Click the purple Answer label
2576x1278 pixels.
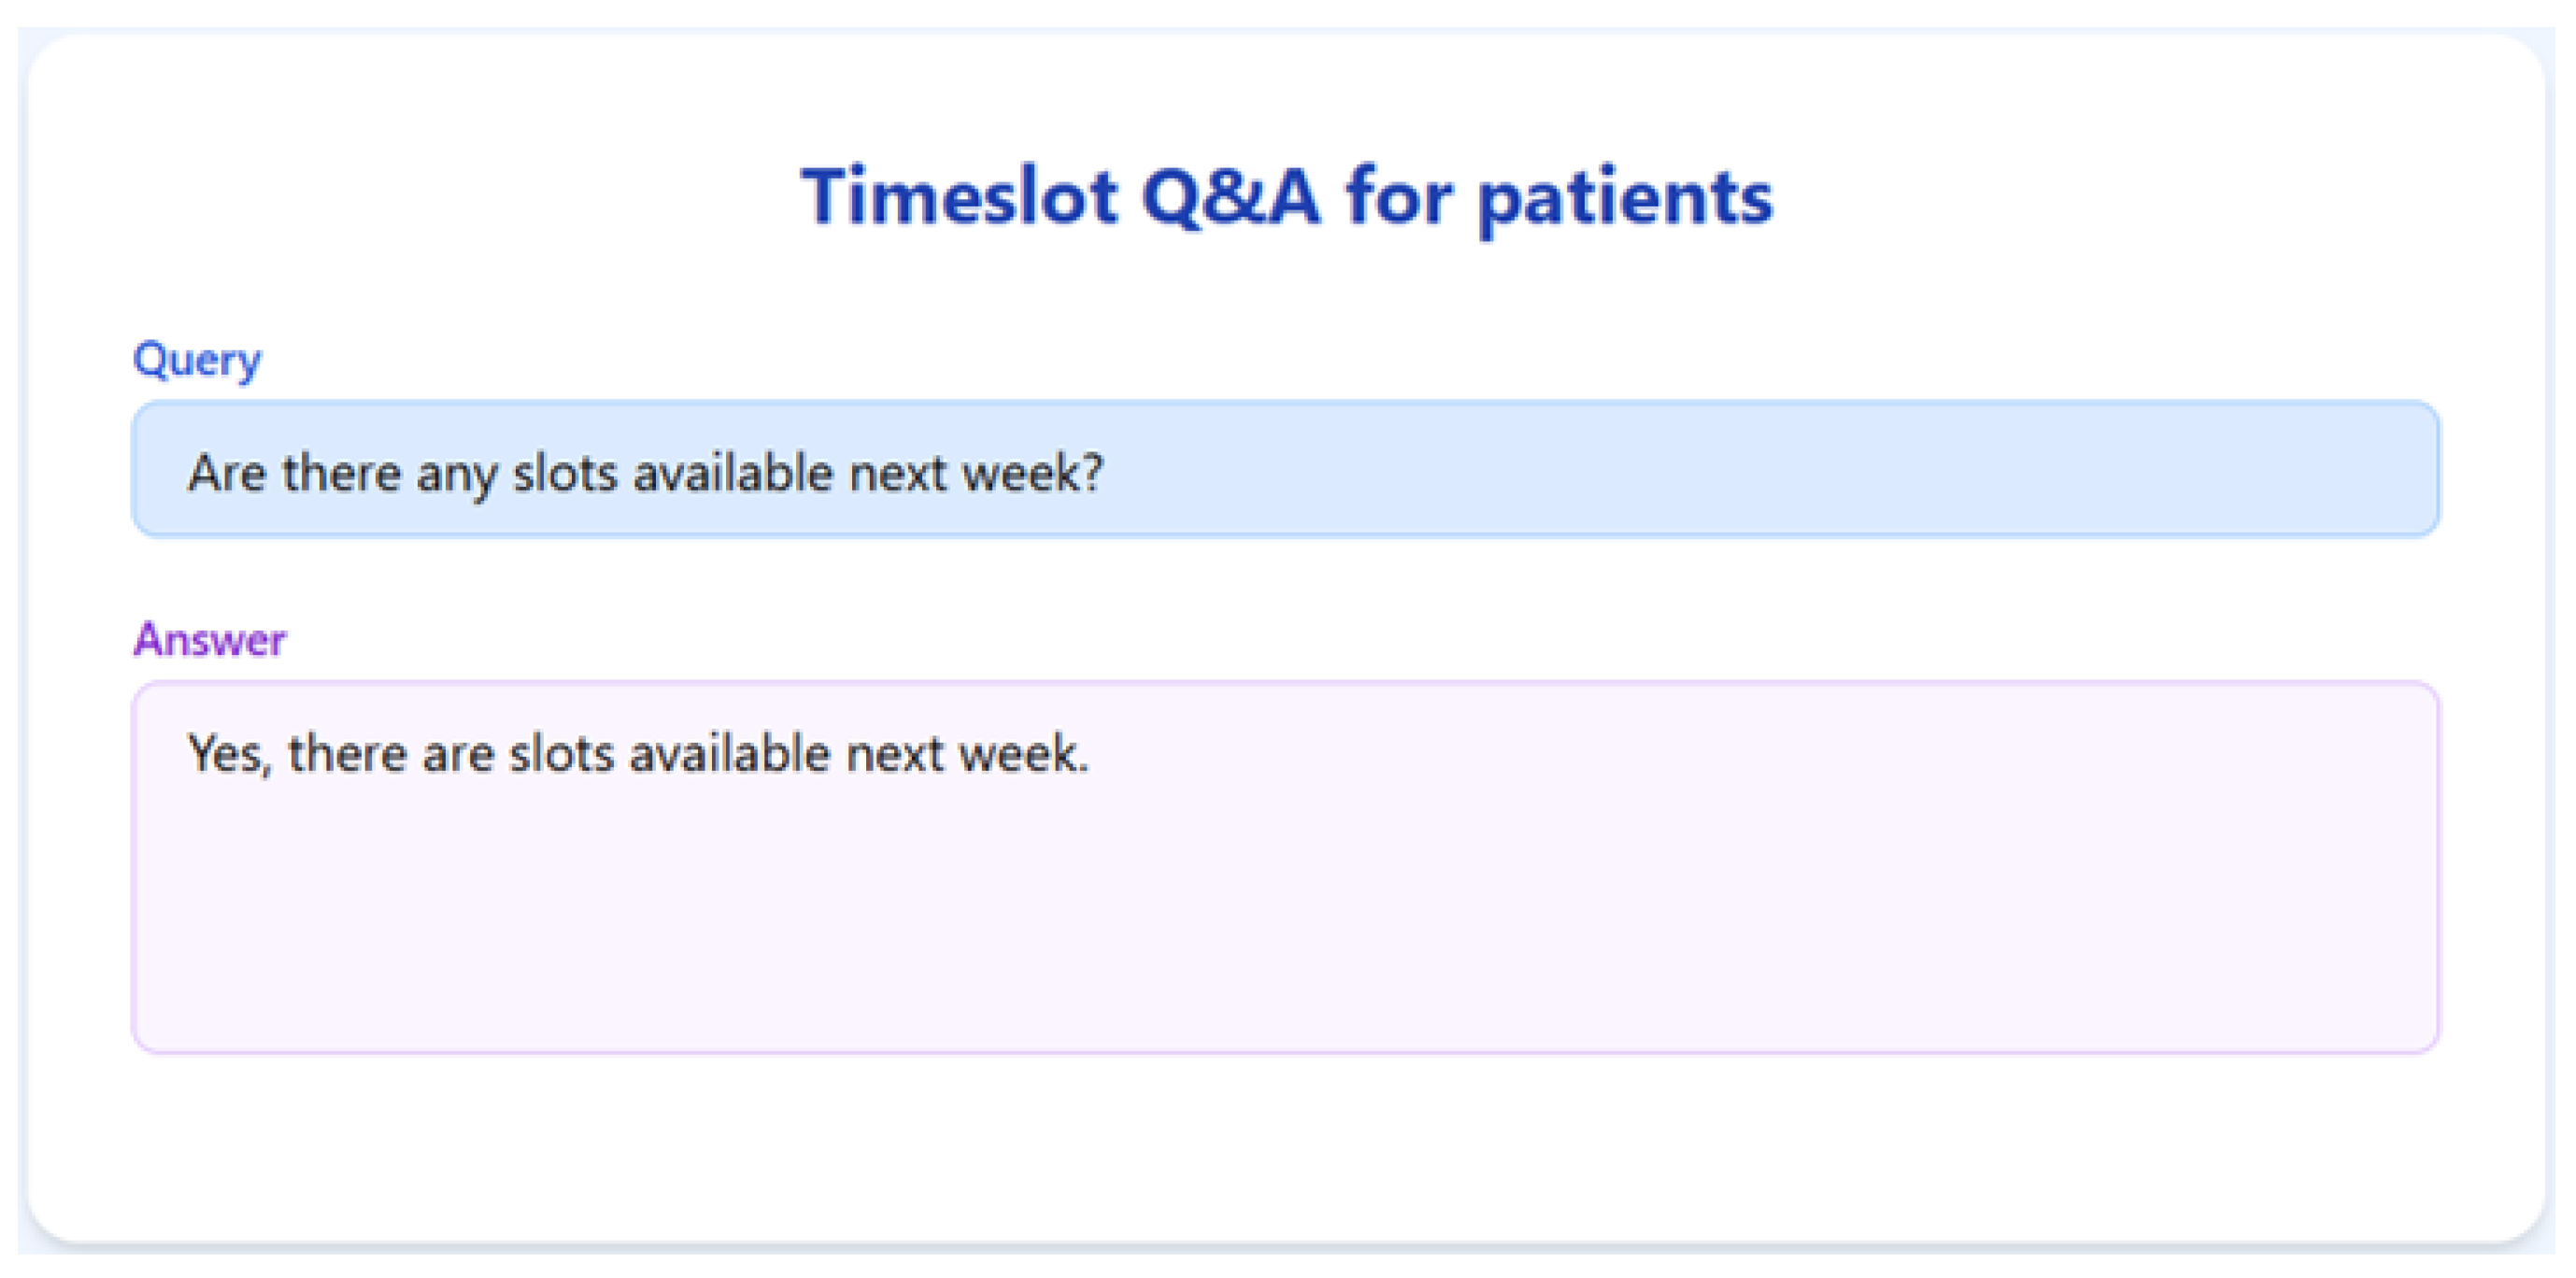click(210, 640)
